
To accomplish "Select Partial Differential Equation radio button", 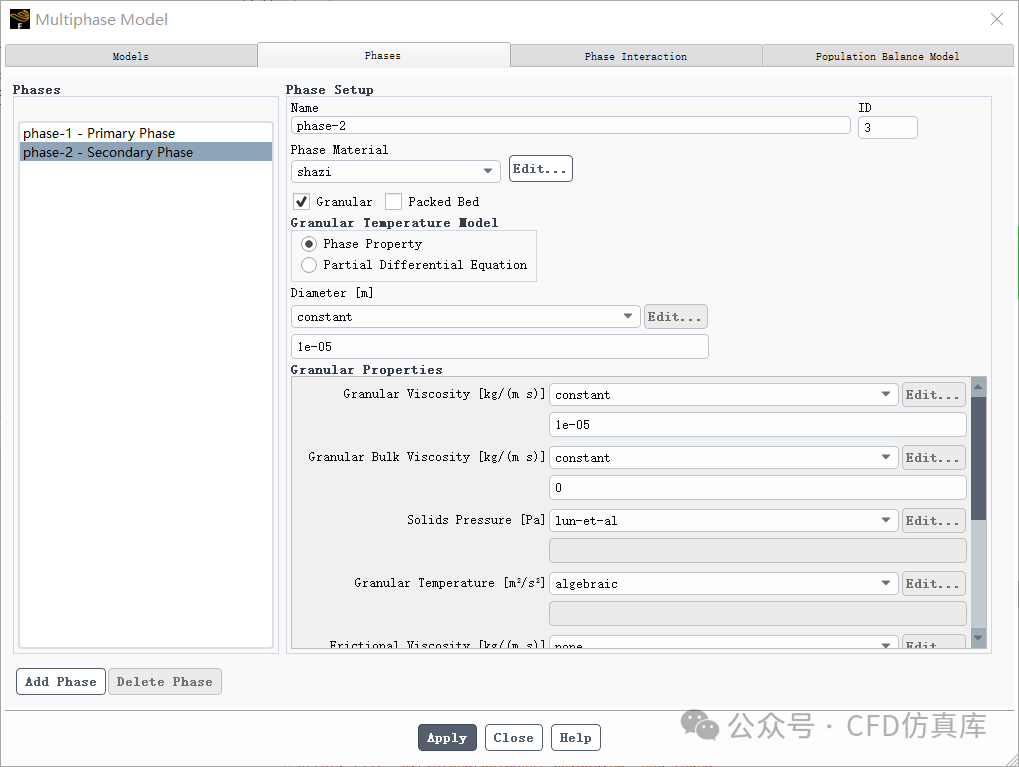I will coord(309,265).
